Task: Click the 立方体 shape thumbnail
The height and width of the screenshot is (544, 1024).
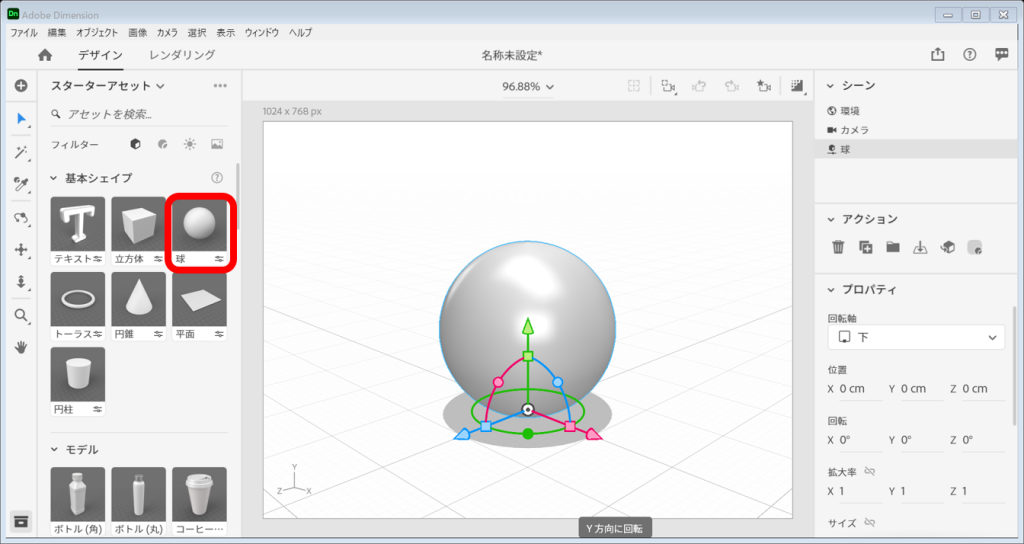Action: [x=138, y=225]
